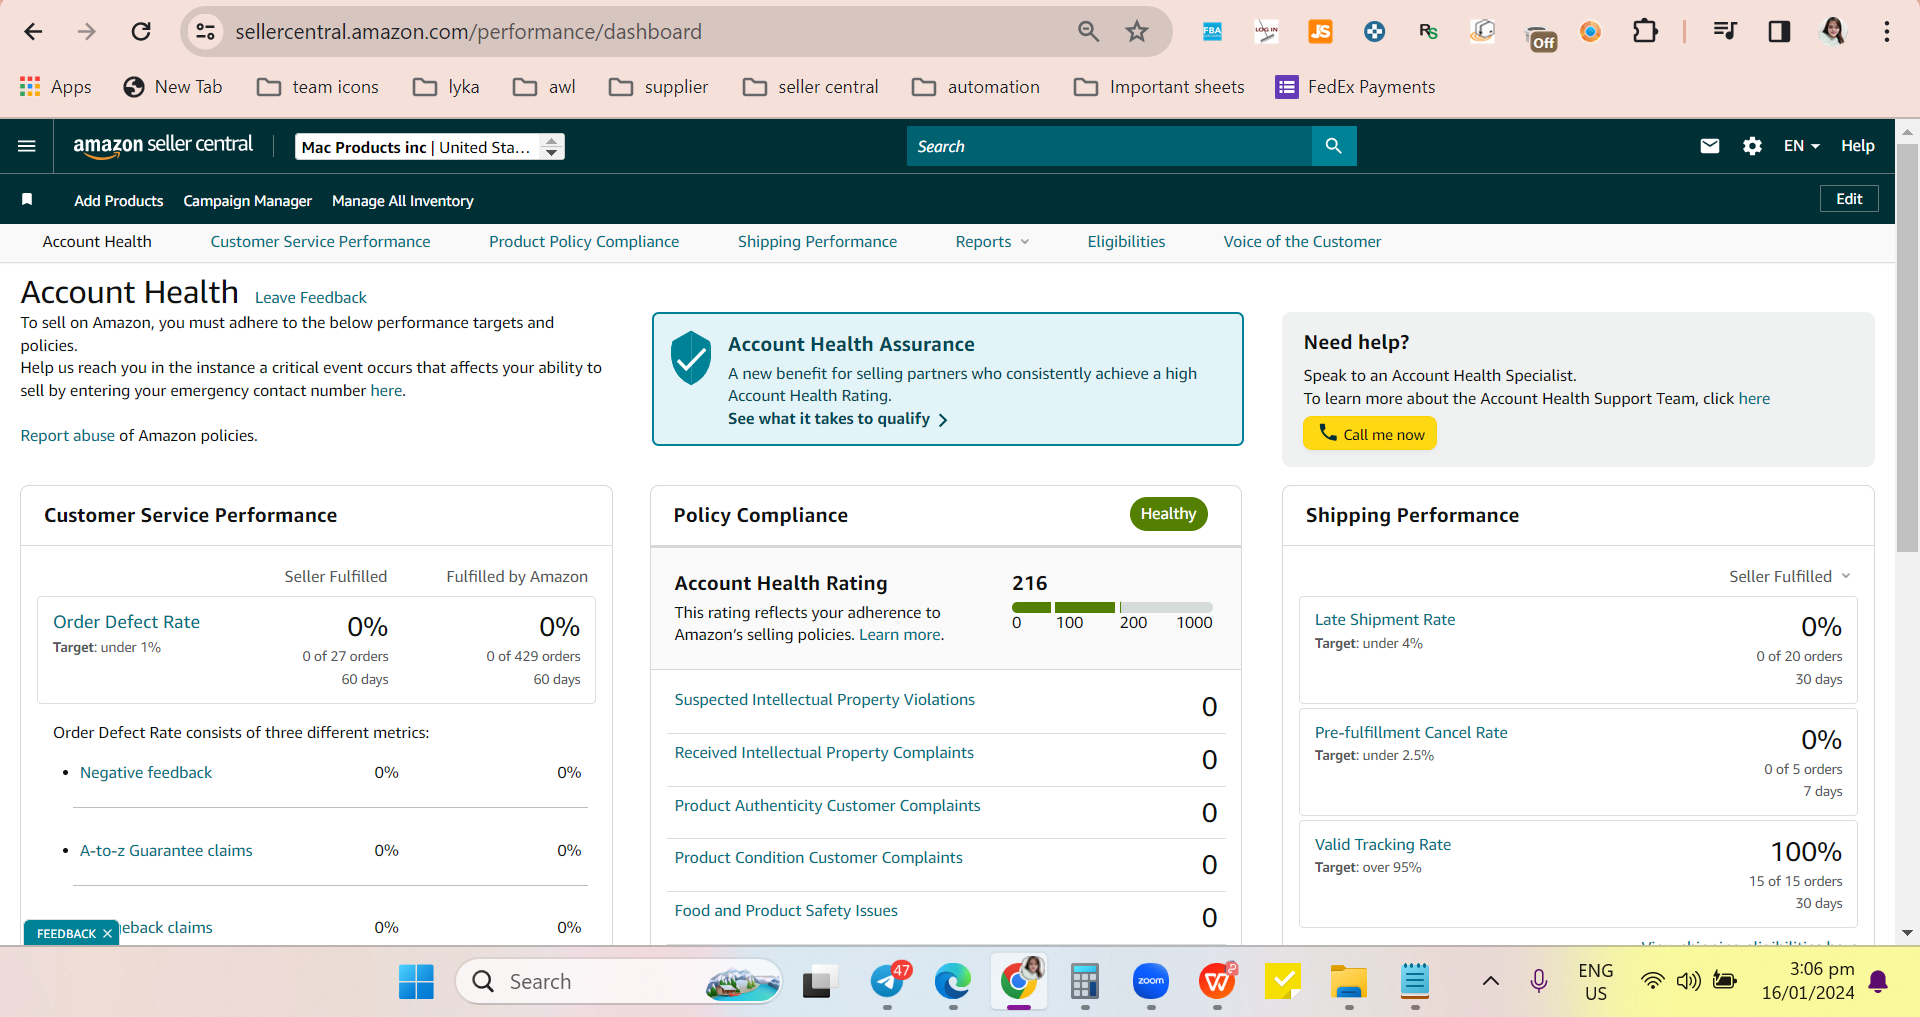Open Shipping Performance tab
The height and width of the screenshot is (1017, 1920).
(x=817, y=242)
